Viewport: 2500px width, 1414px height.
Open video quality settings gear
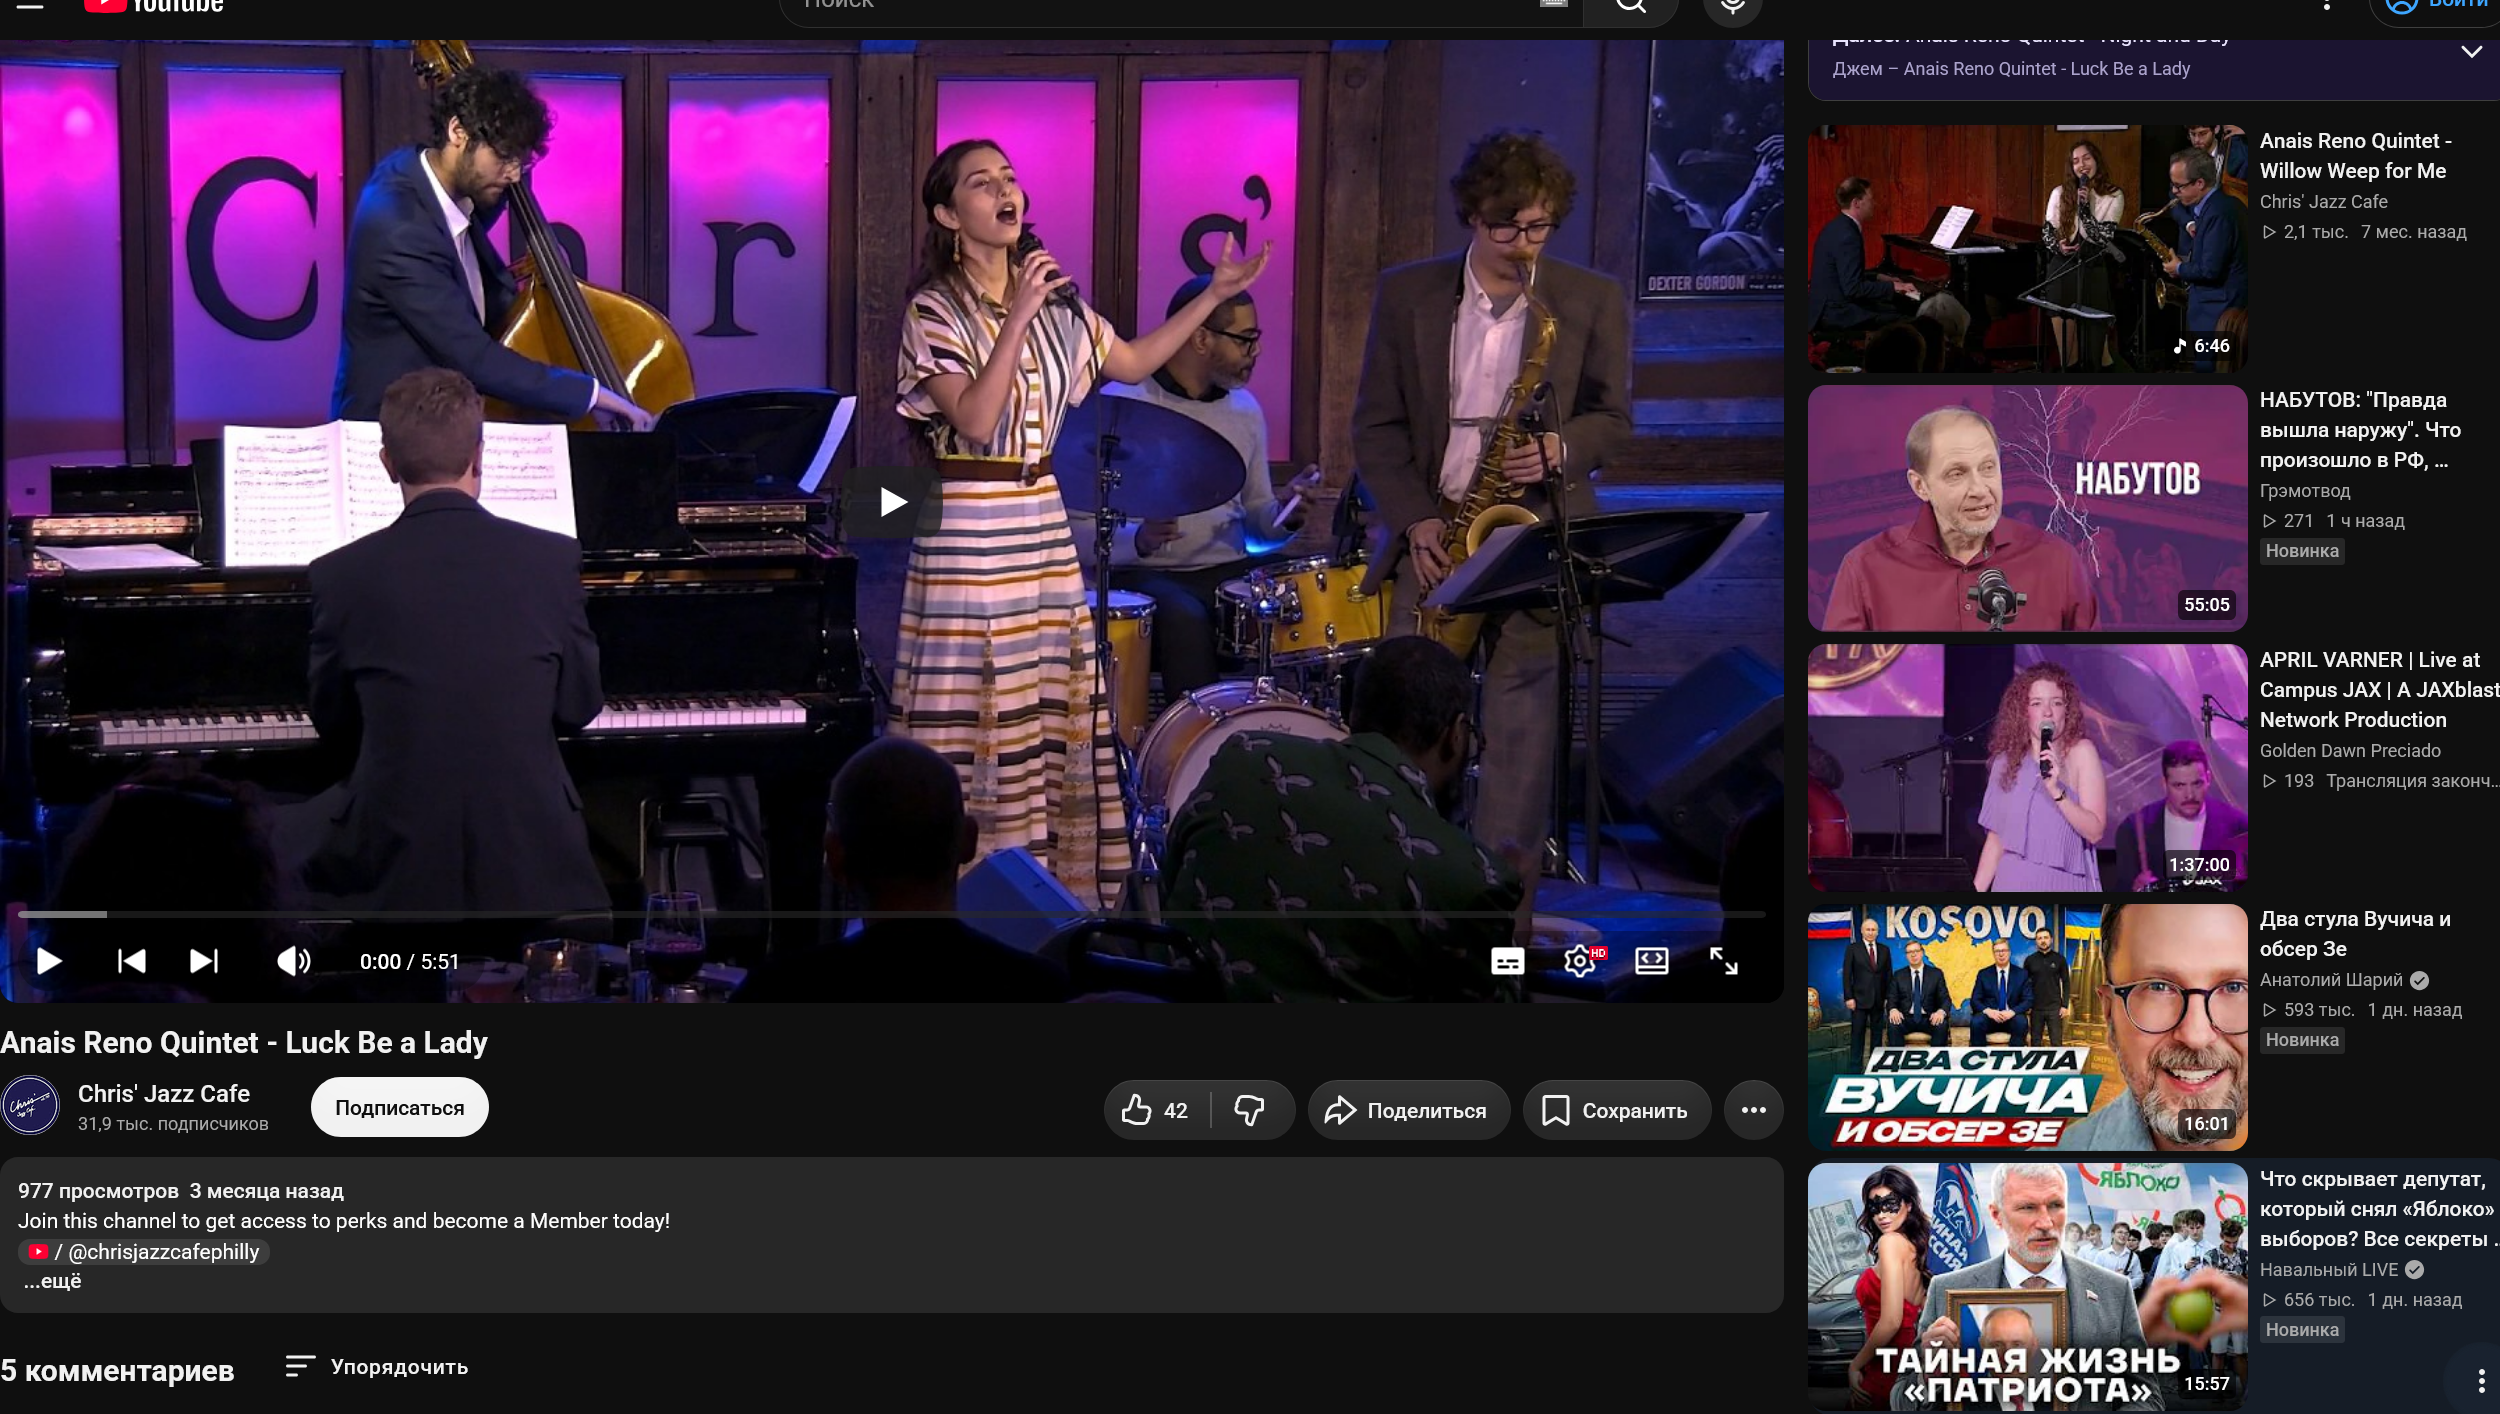coord(1582,961)
